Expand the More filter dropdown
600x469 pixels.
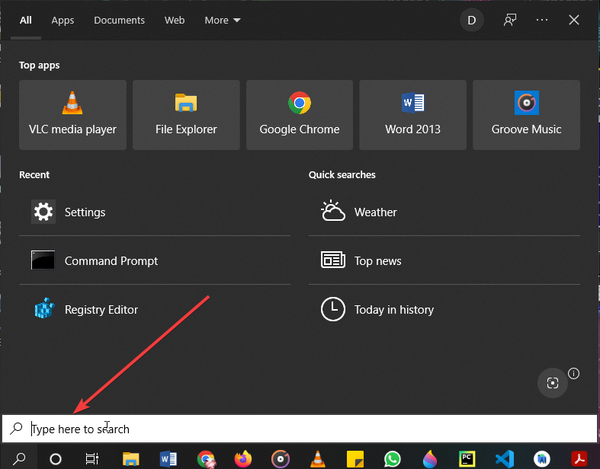tap(222, 20)
